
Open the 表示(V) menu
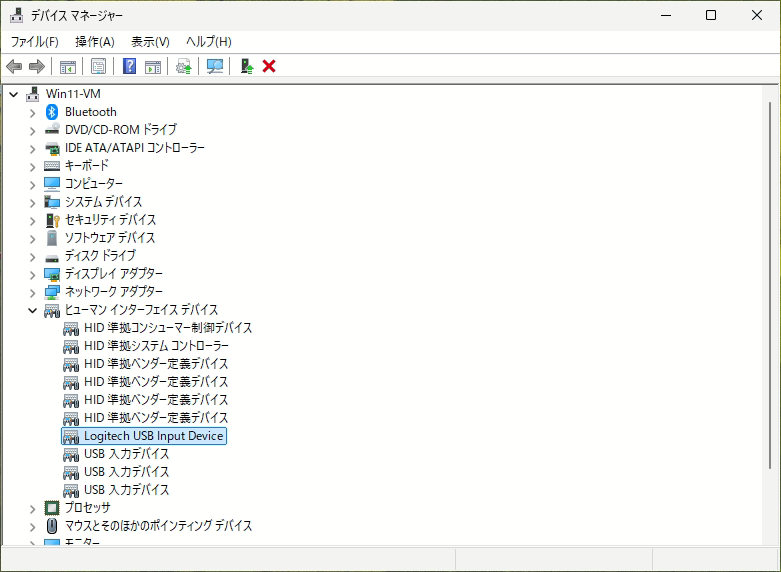pos(150,42)
